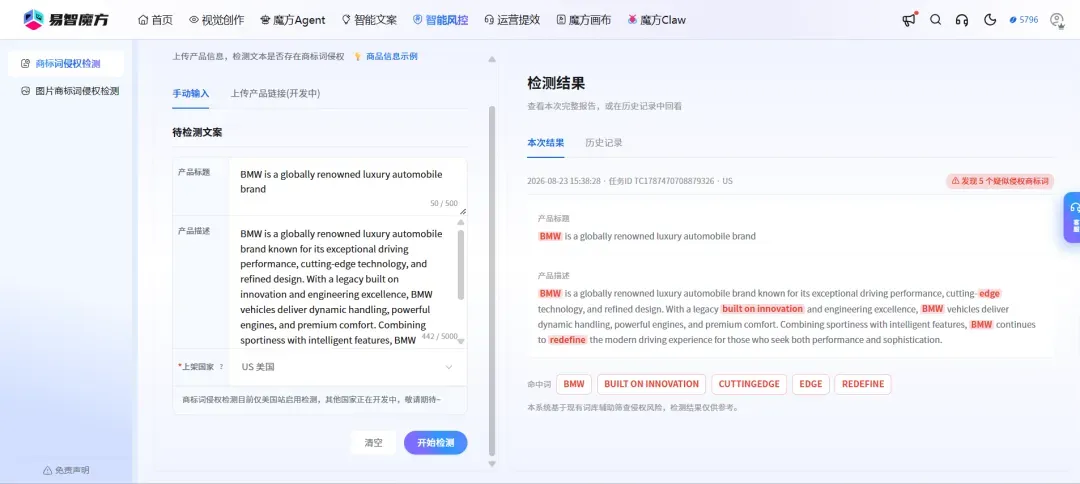Open 魔方Claw from the navigation bar

(x=656, y=20)
